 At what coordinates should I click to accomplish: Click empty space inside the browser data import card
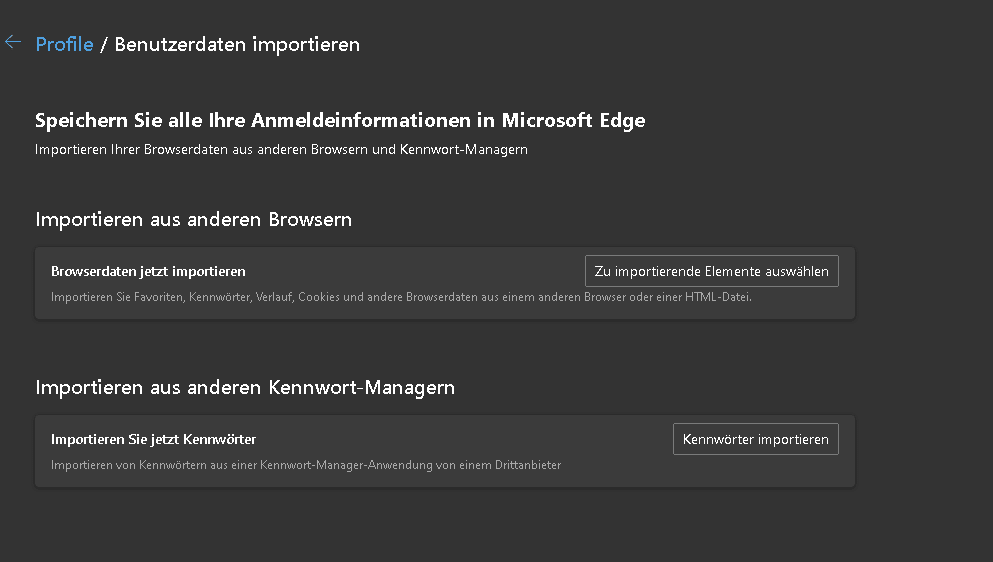(420, 271)
